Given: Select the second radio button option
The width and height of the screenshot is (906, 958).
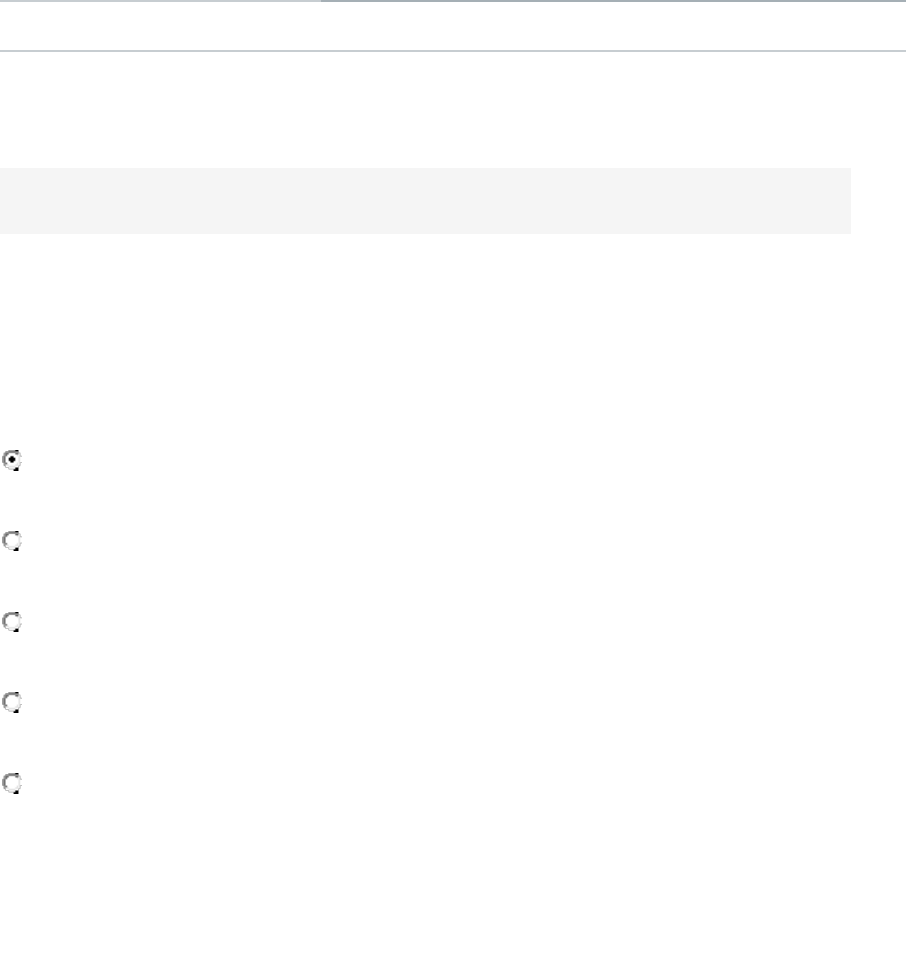Looking at the screenshot, I should 13,542.
